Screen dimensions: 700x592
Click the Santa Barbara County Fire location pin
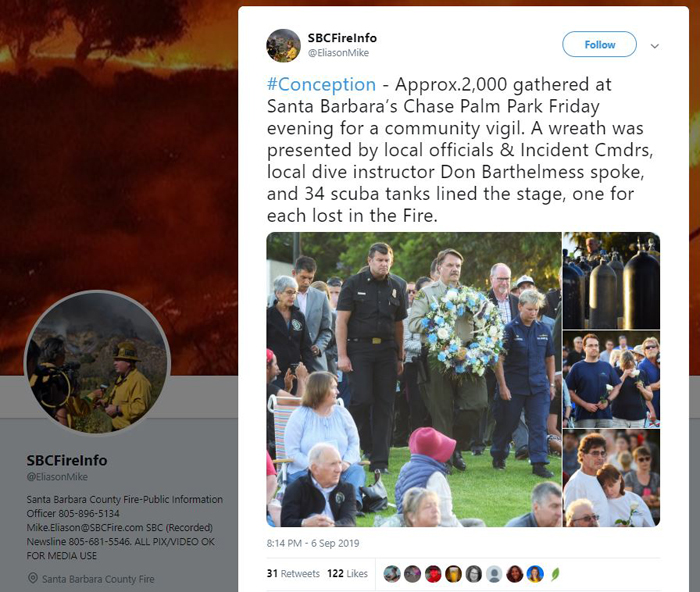coord(33,579)
